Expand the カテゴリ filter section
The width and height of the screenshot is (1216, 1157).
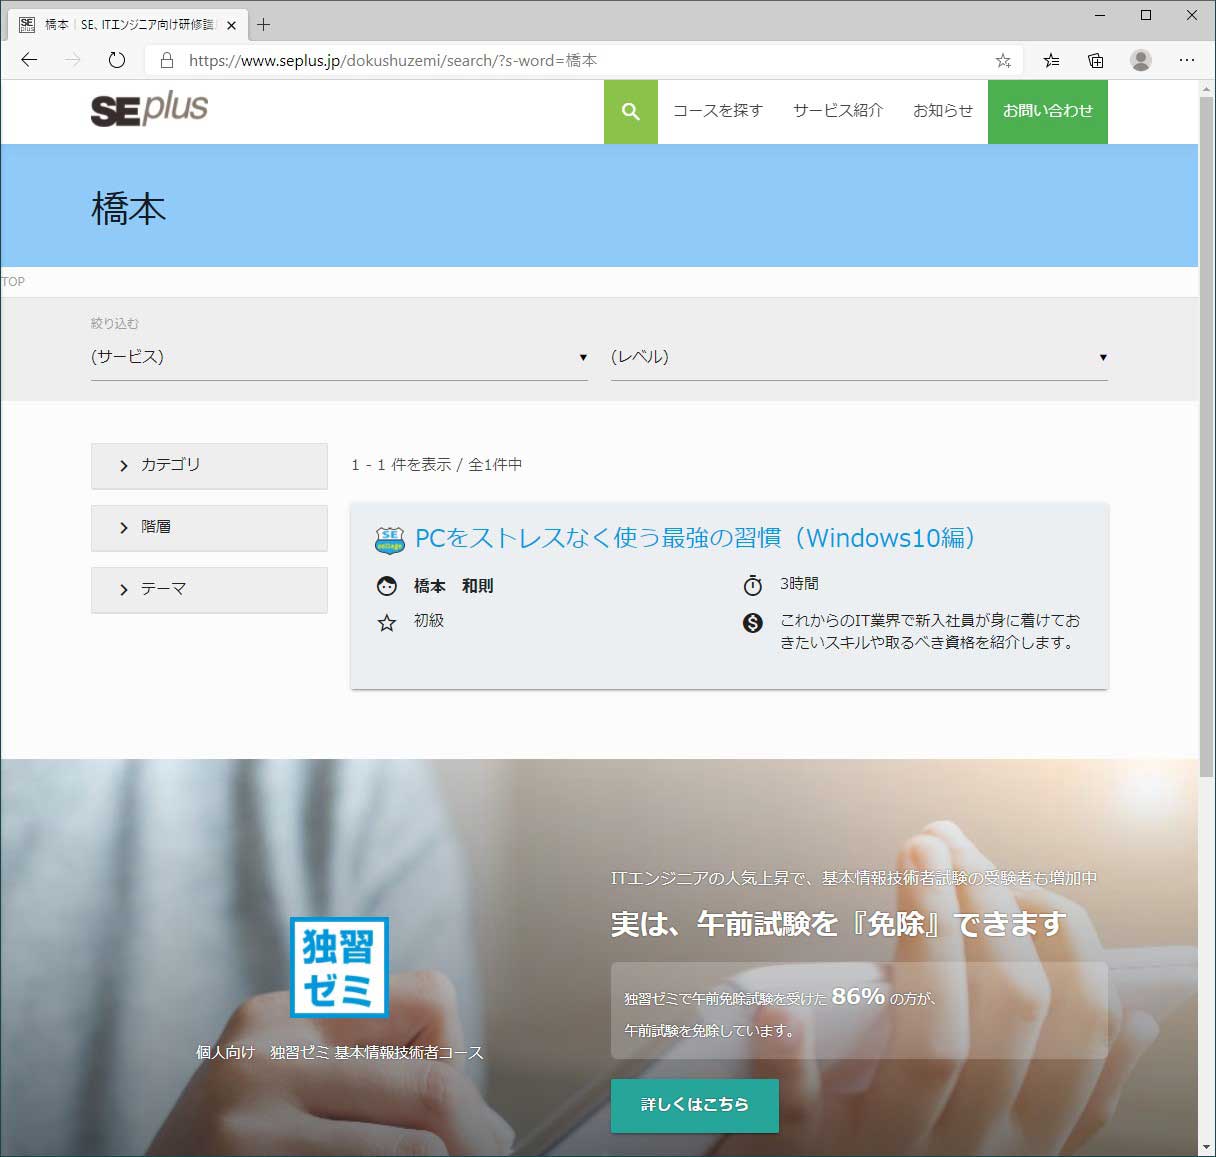[209, 466]
